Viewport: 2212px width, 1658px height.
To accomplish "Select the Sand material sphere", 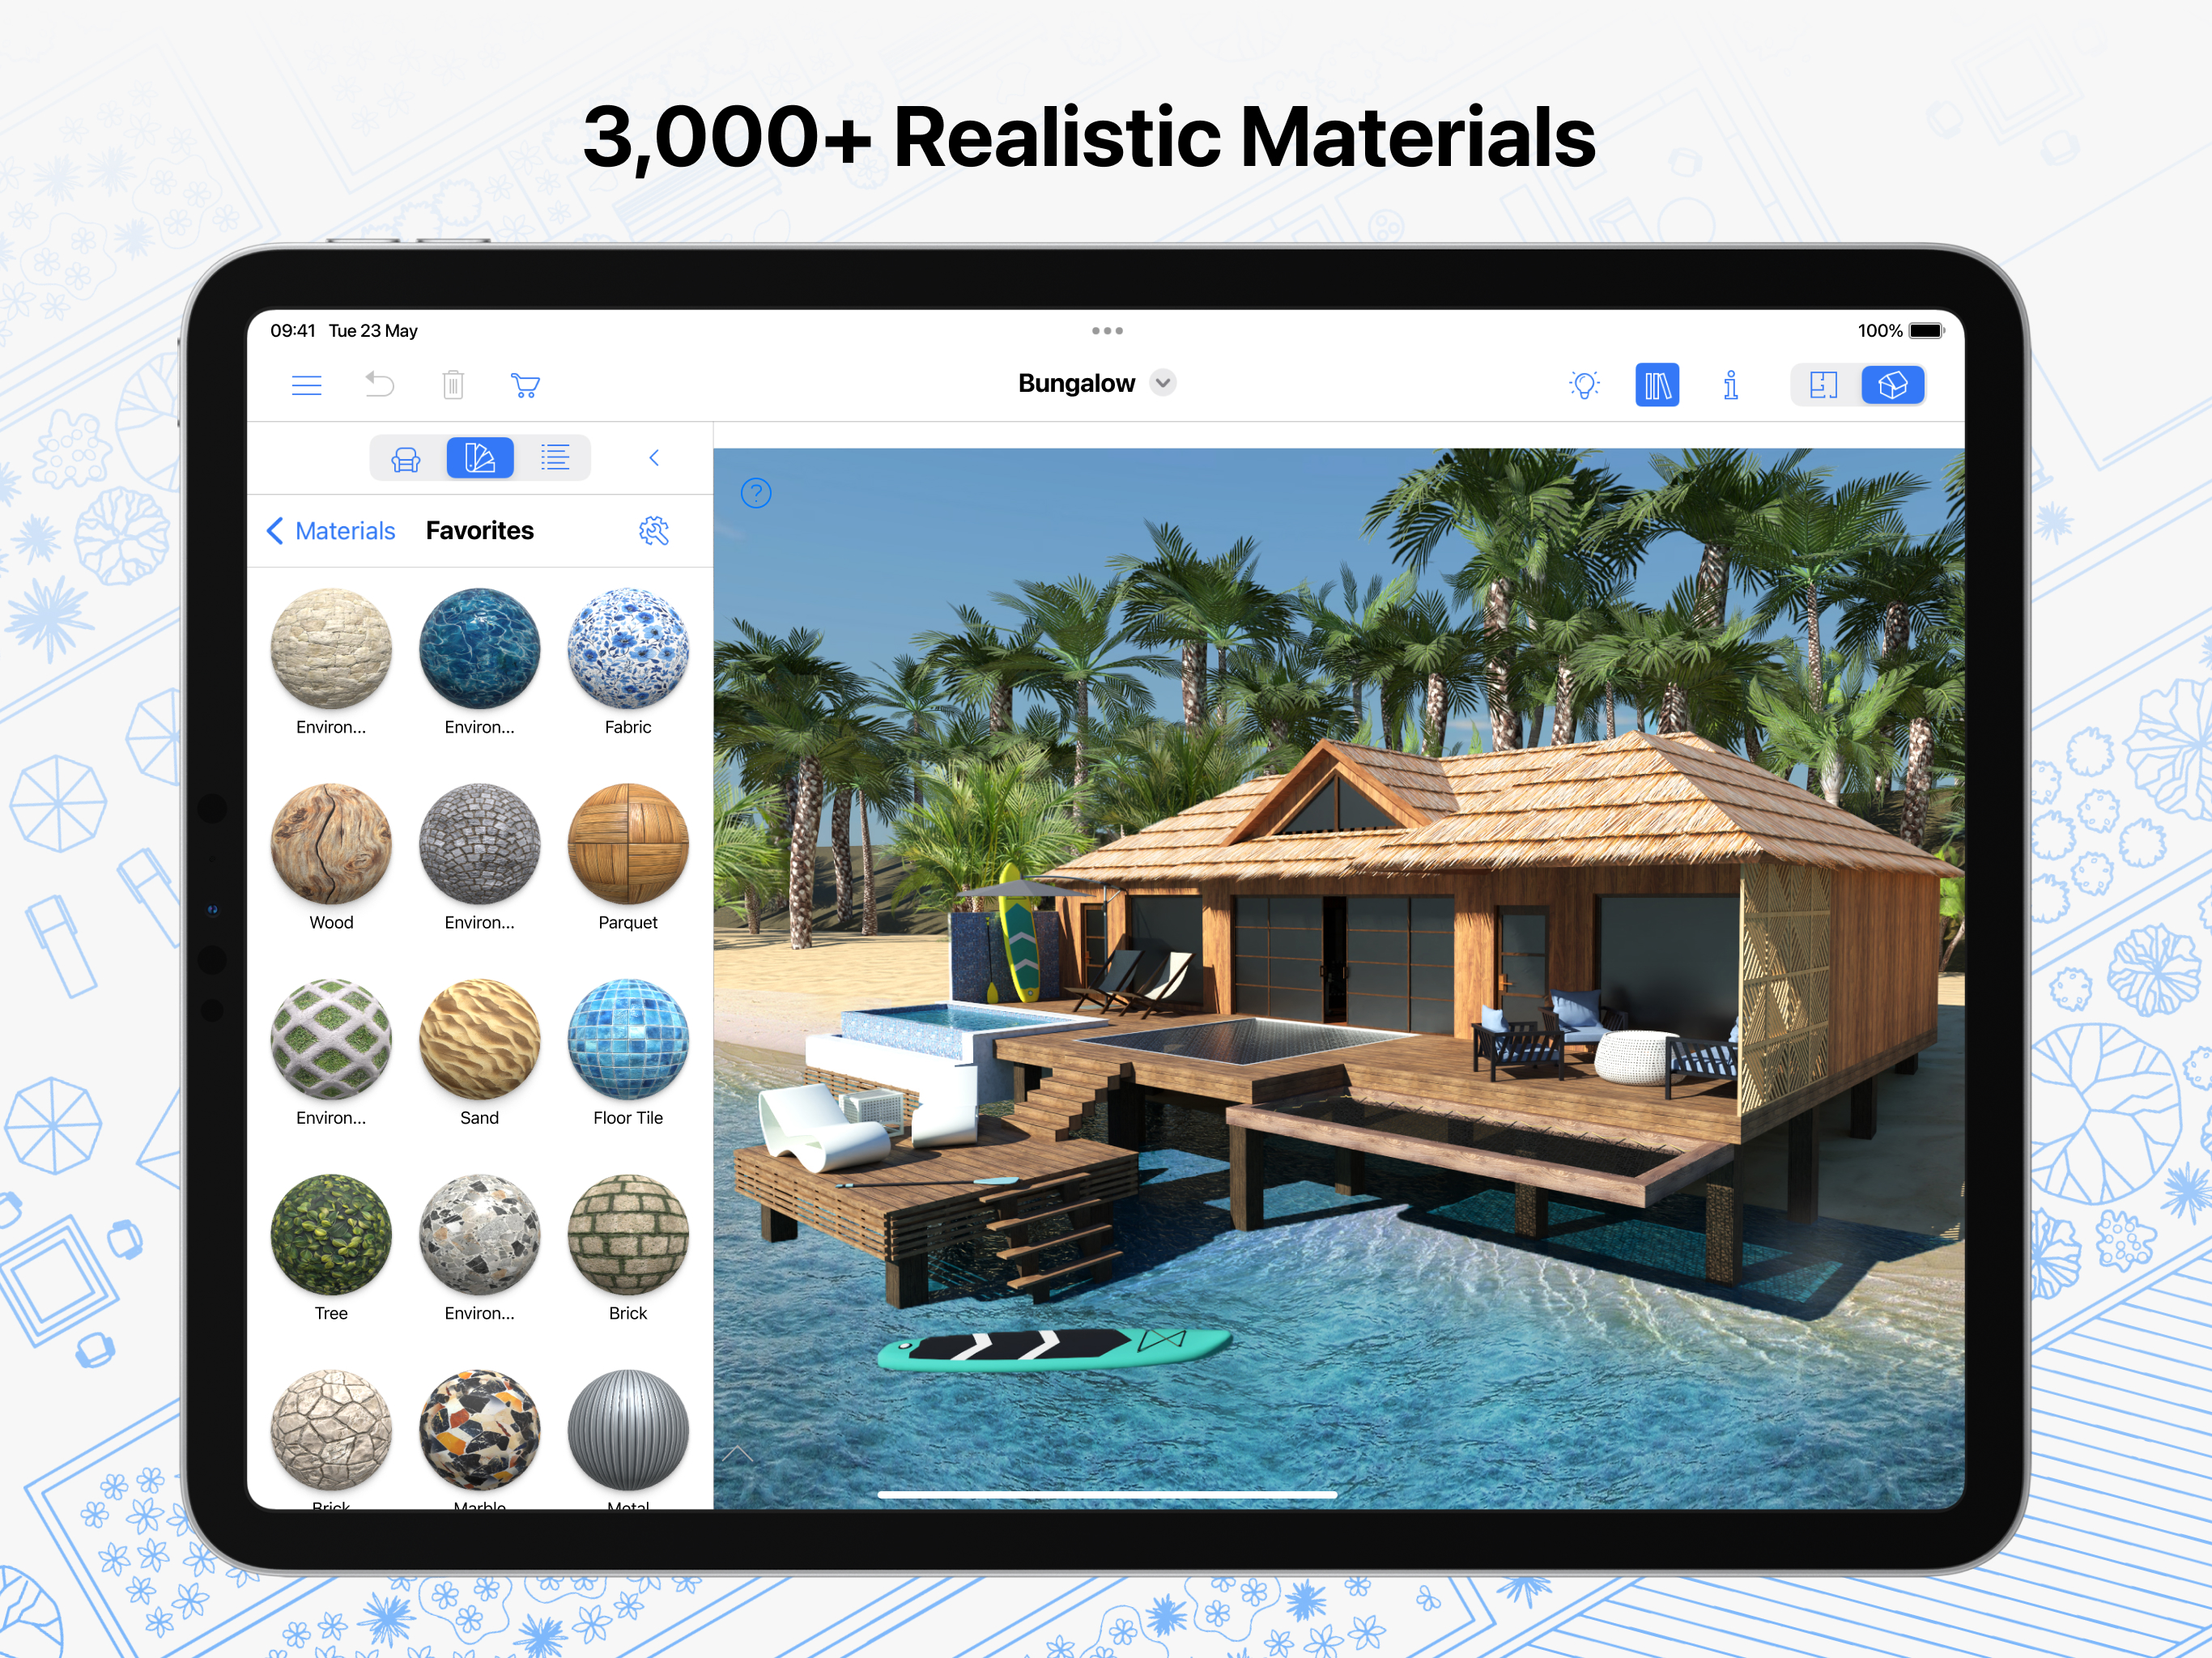I will [480, 1039].
